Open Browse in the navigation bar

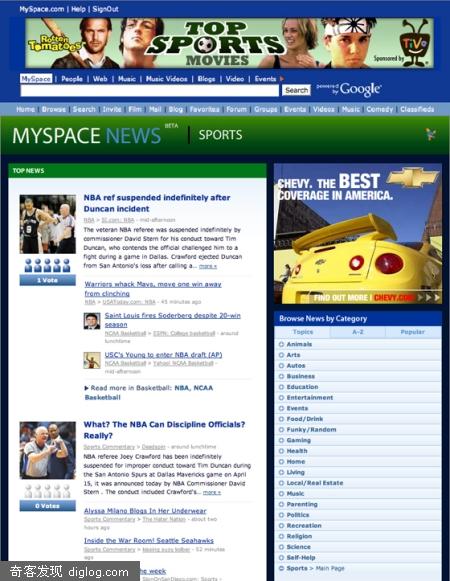pyautogui.click(x=54, y=109)
